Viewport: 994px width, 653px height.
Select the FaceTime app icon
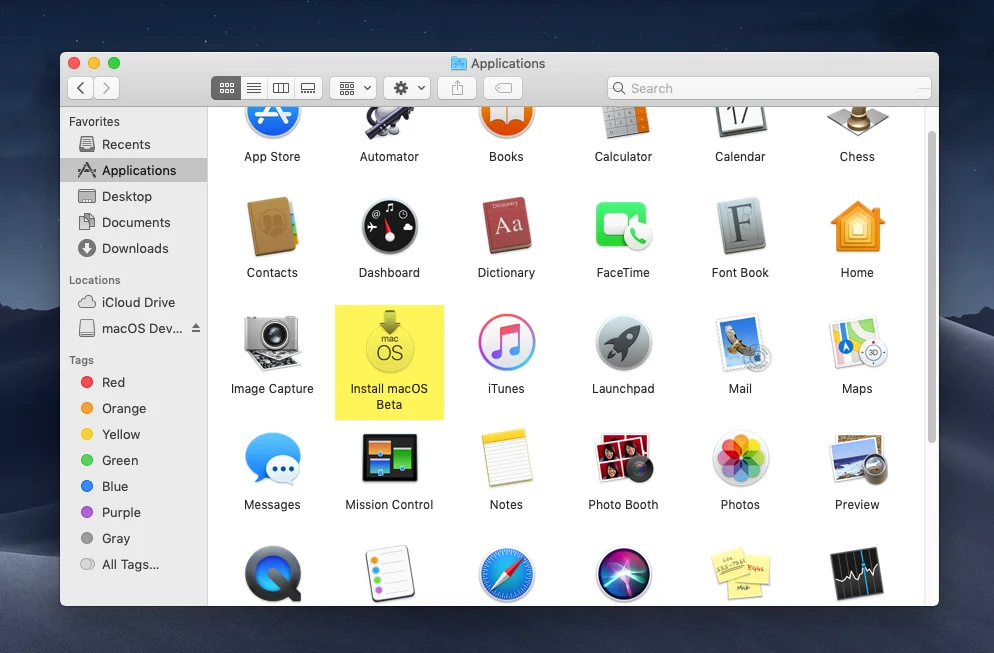coord(623,226)
